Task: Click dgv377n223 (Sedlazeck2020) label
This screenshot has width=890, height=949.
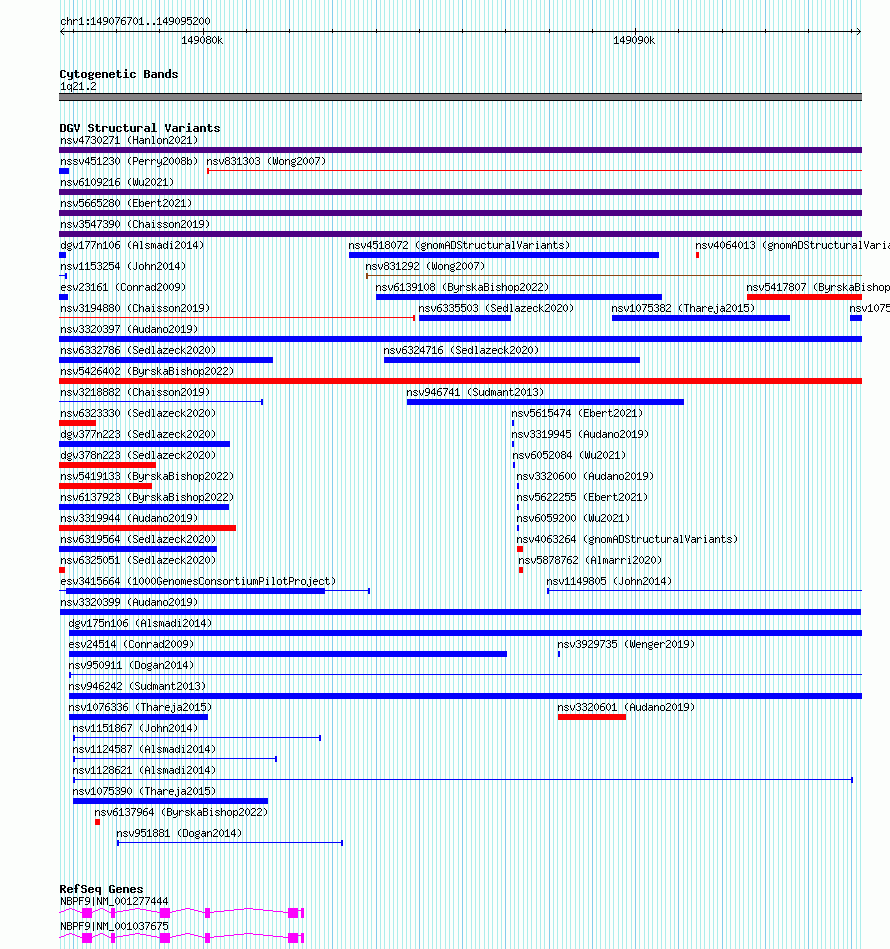Action: pyautogui.click(x=138, y=435)
